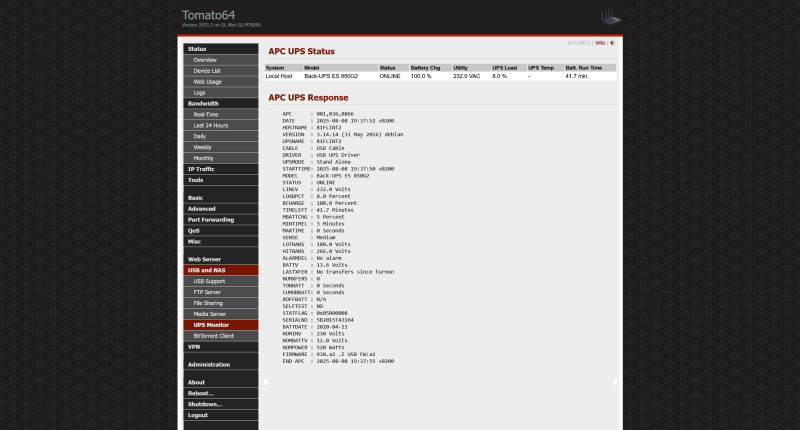This screenshot has height=430, width=800.
Task: Click Reboot... in the sidebar
Action: [220, 393]
